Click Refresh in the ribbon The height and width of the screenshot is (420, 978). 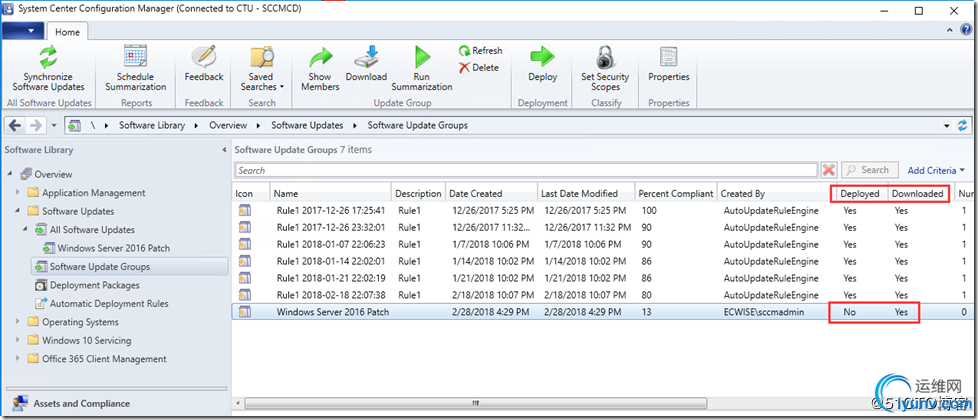pos(480,51)
